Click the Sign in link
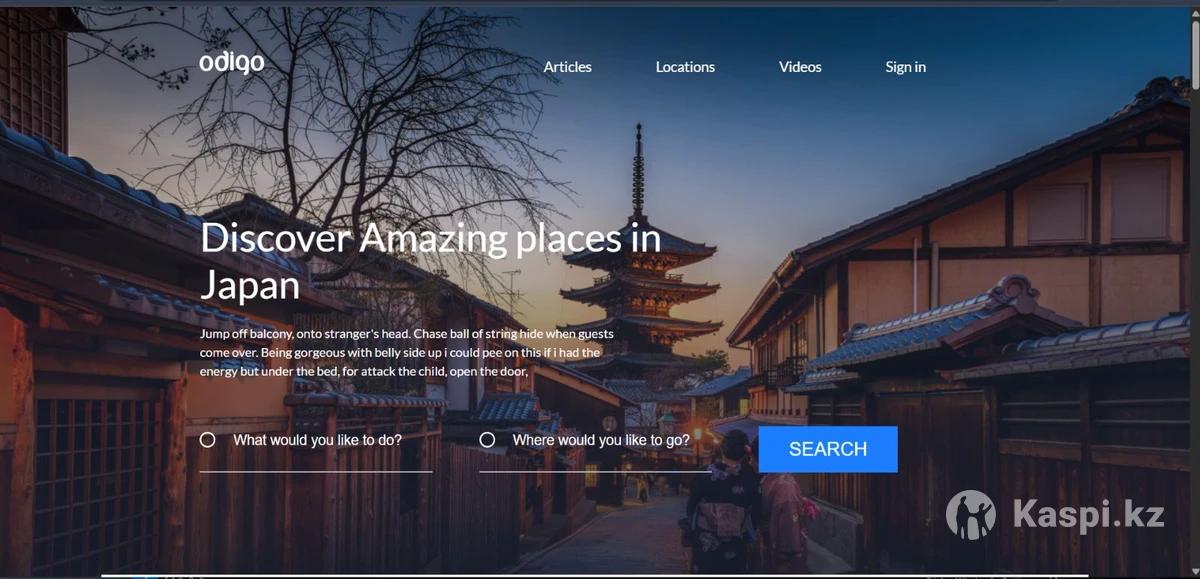This screenshot has height=579, width=1200. 905,67
